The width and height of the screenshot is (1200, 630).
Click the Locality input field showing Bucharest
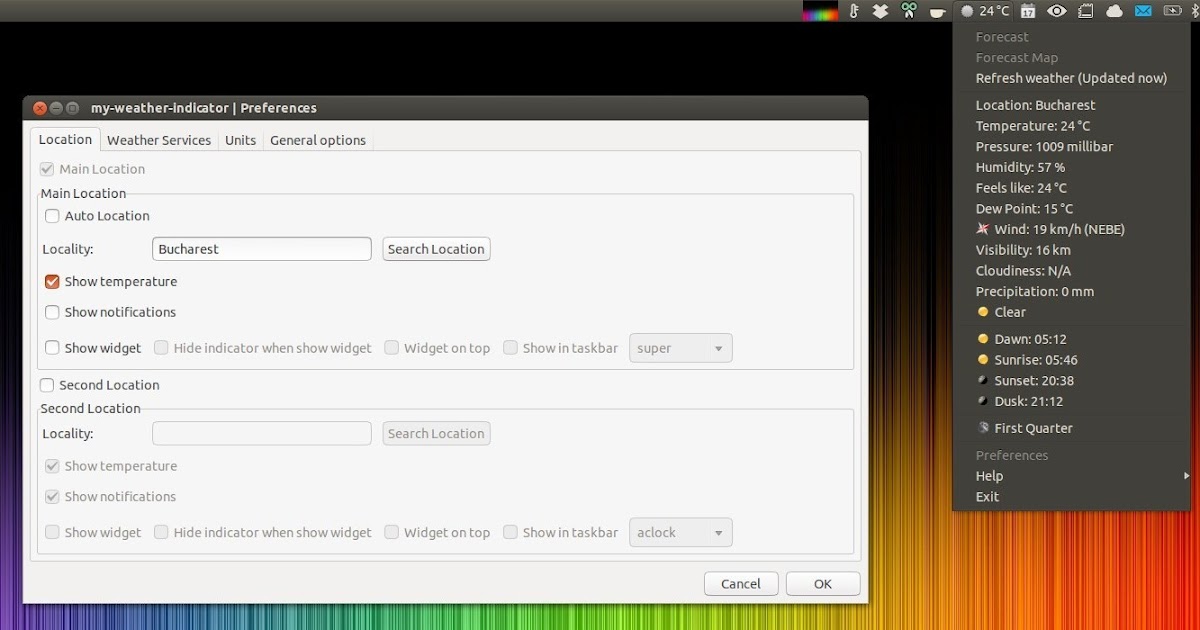(261, 248)
